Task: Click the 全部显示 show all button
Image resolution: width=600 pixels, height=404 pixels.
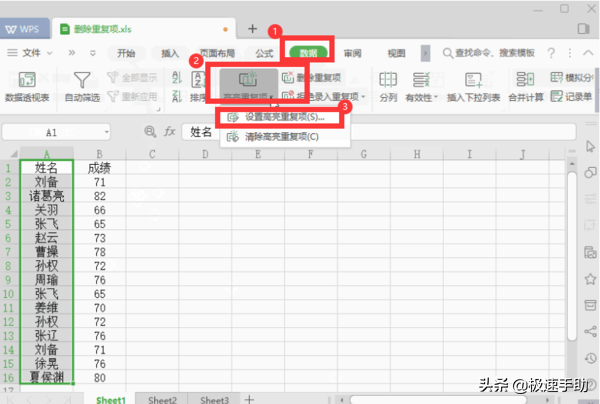Action: (x=132, y=78)
